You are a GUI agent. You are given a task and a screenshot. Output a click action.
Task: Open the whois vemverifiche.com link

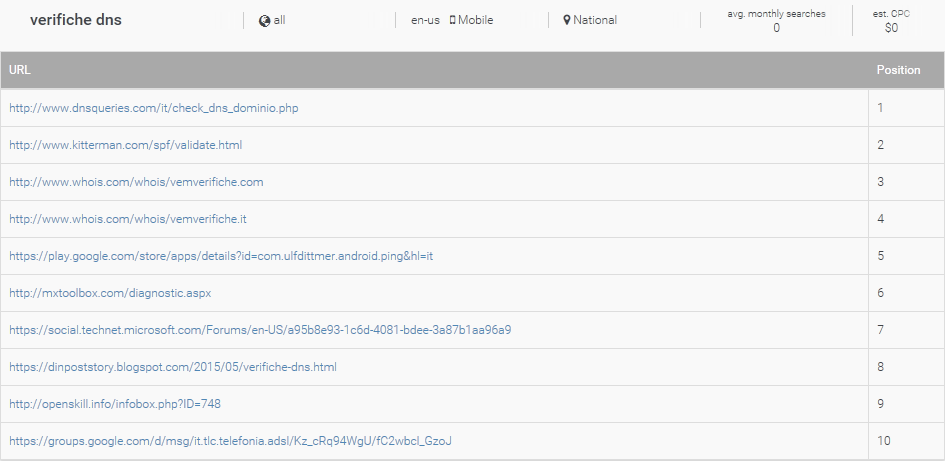136,182
